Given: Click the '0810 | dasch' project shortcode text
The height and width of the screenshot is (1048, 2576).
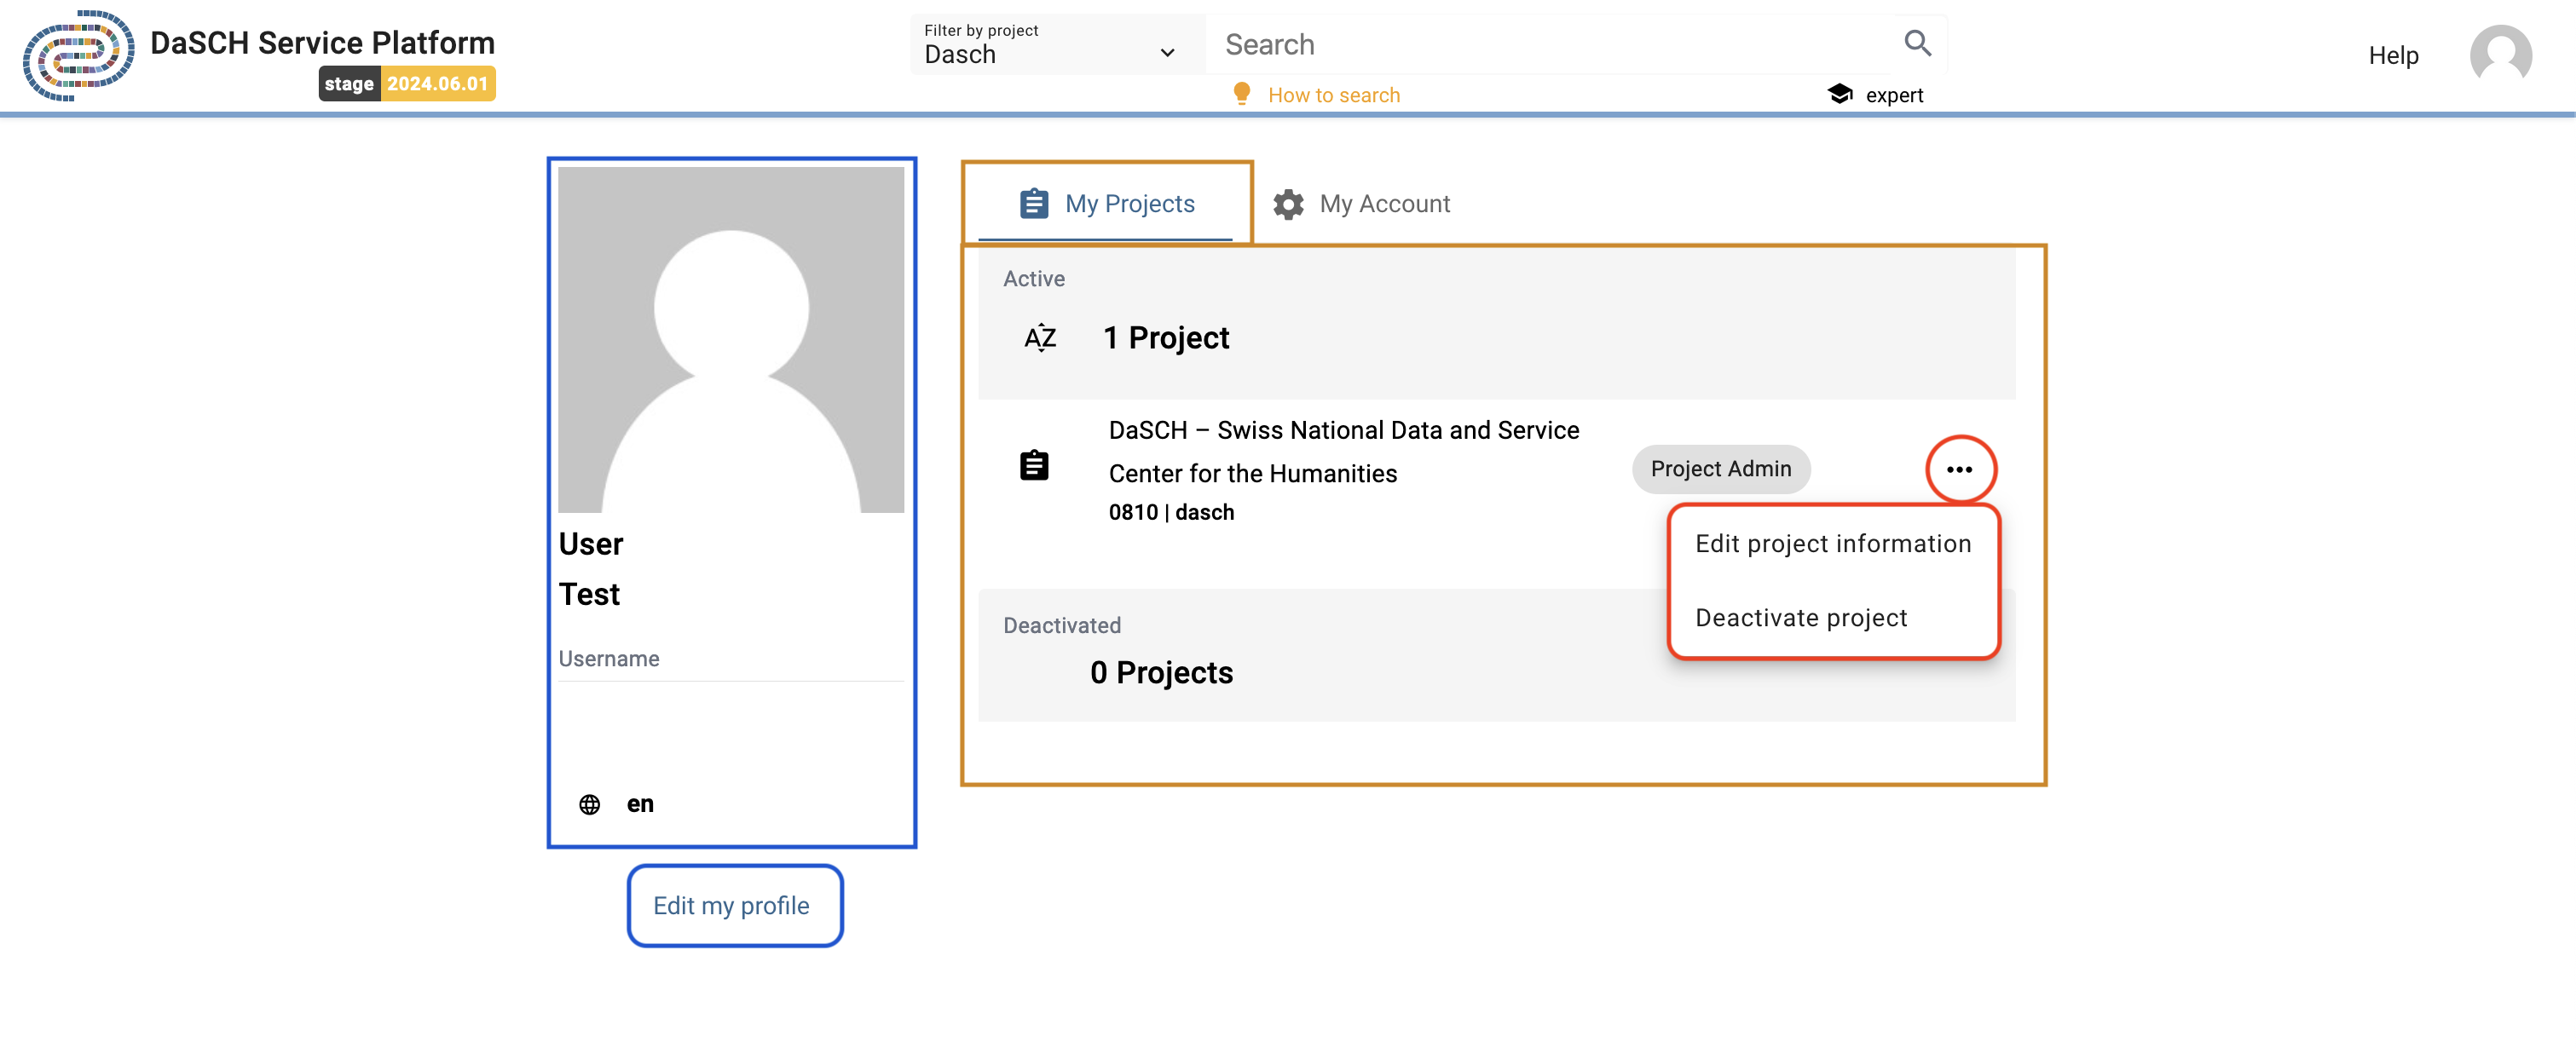Looking at the screenshot, I should click(x=1171, y=513).
